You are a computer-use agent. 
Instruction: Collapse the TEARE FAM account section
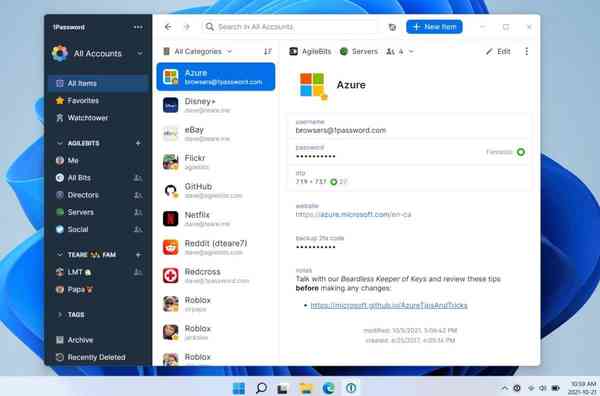[x=59, y=254]
